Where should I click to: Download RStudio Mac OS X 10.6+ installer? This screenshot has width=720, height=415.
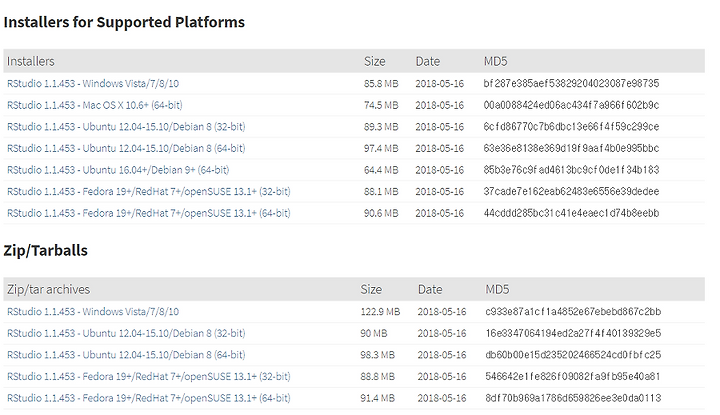pyautogui.click(x=95, y=105)
